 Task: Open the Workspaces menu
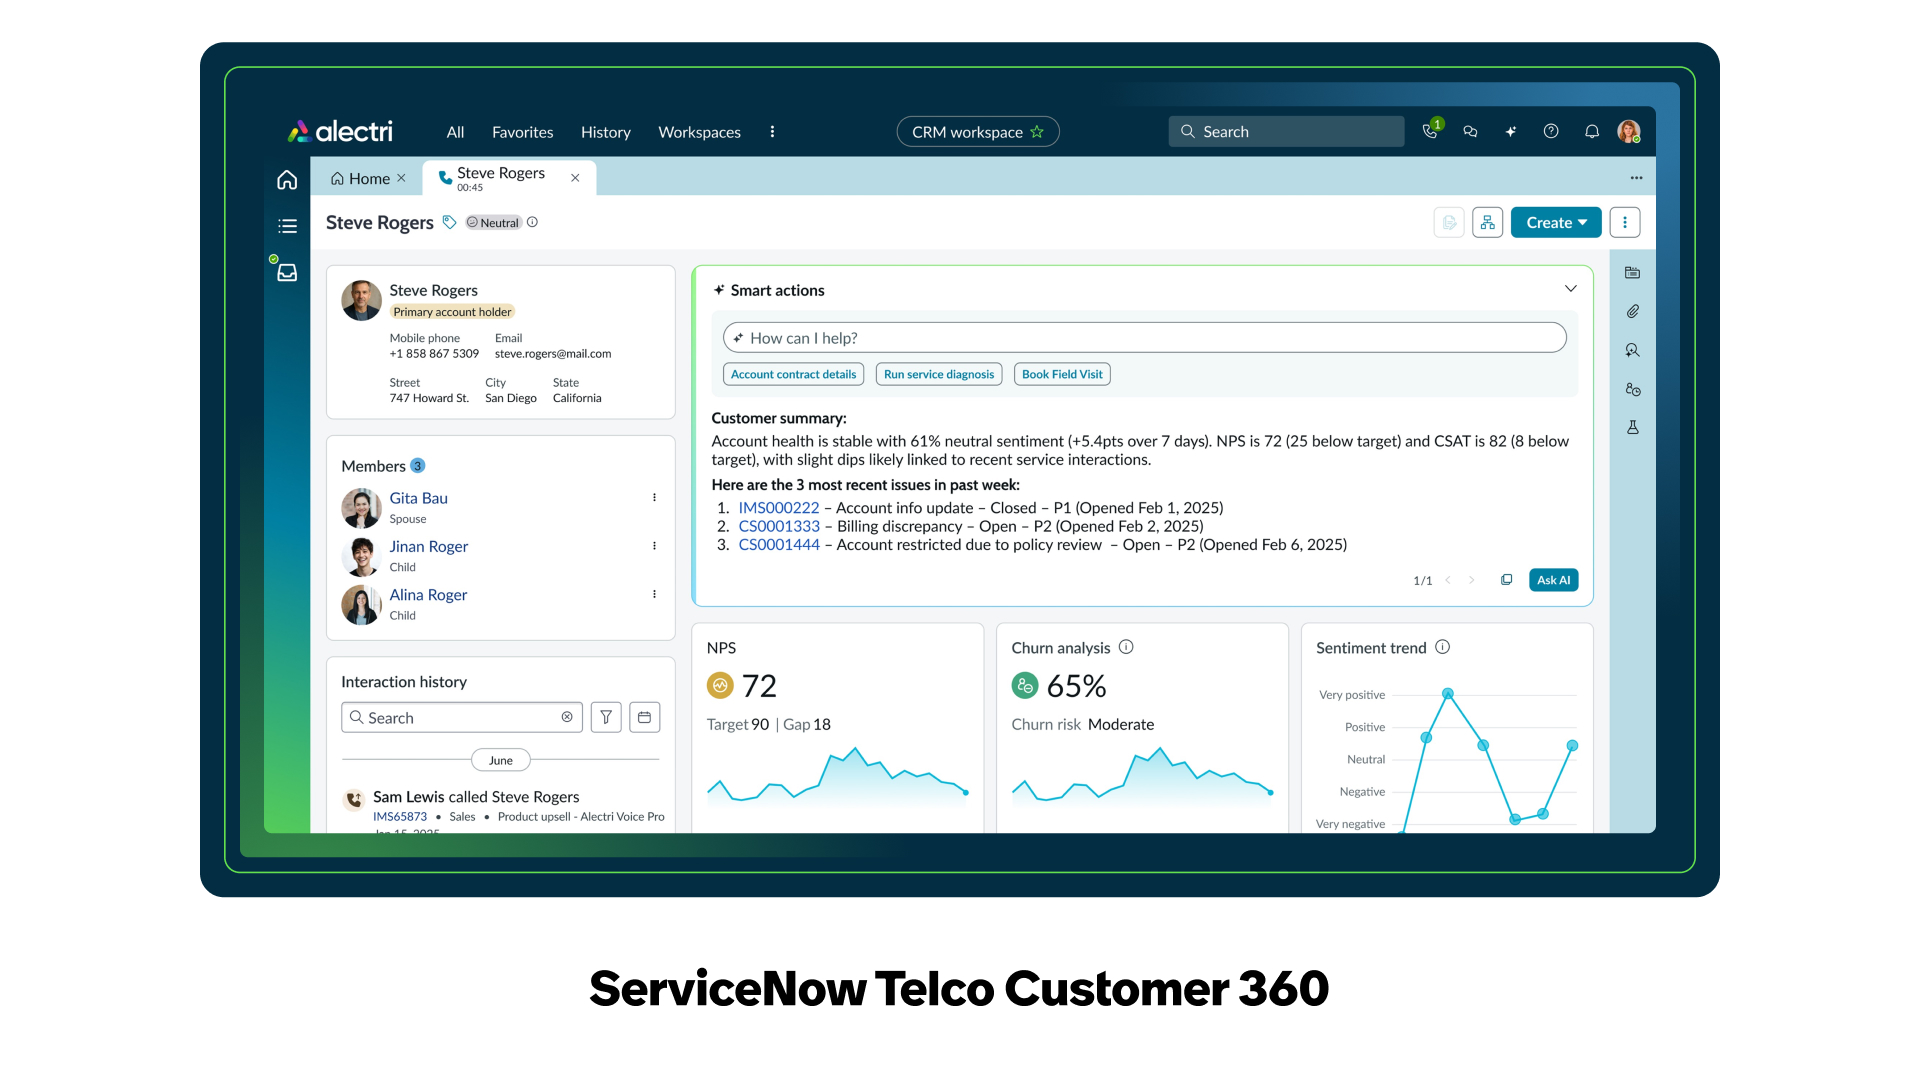[x=699, y=132]
